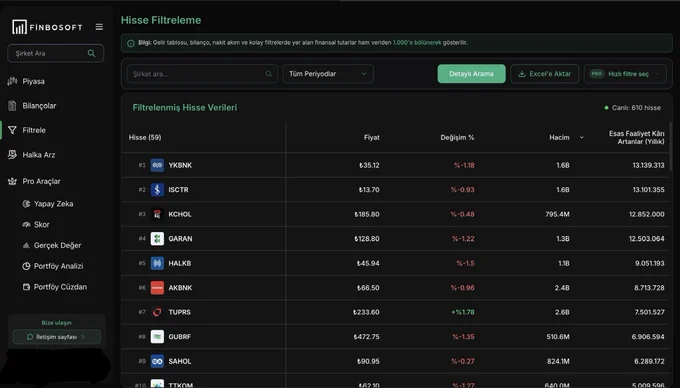Click the Hisse (59) column header
680x388 pixels.
145,137
